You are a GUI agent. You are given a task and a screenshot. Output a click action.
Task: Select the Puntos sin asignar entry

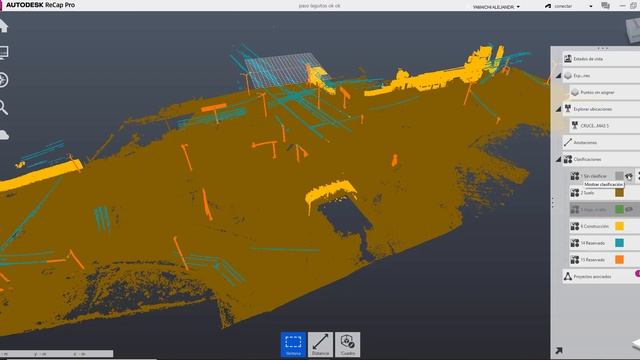click(x=605, y=92)
